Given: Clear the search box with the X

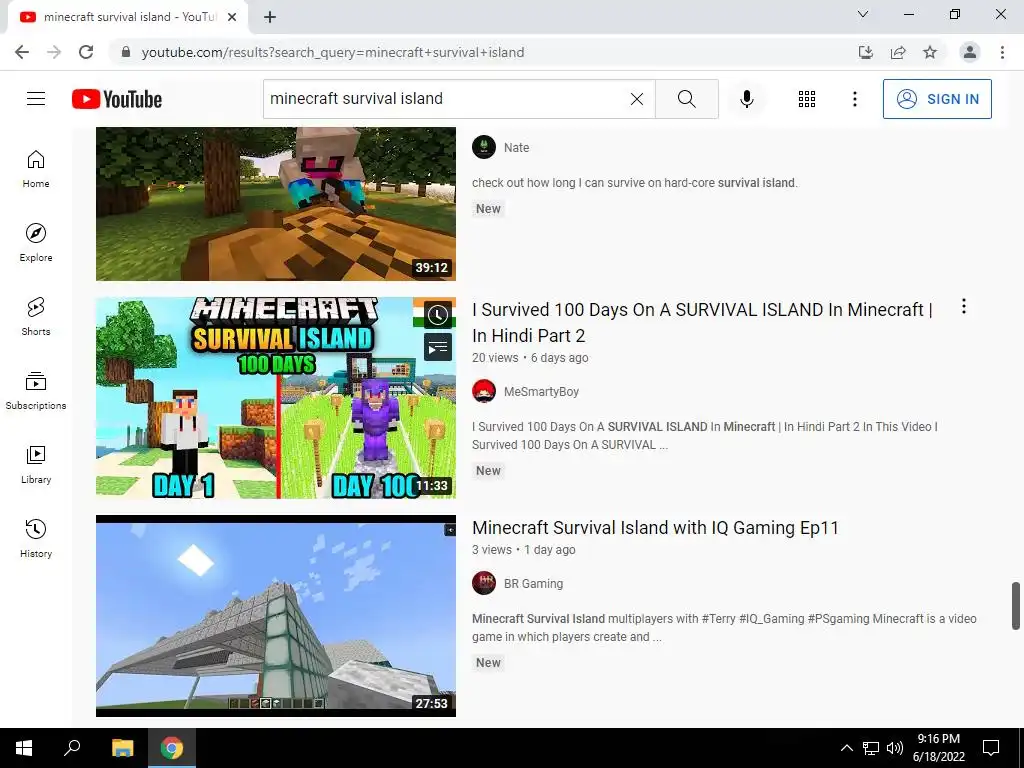Looking at the screenshot, I should pyautogui.click(x=637, y=99).
